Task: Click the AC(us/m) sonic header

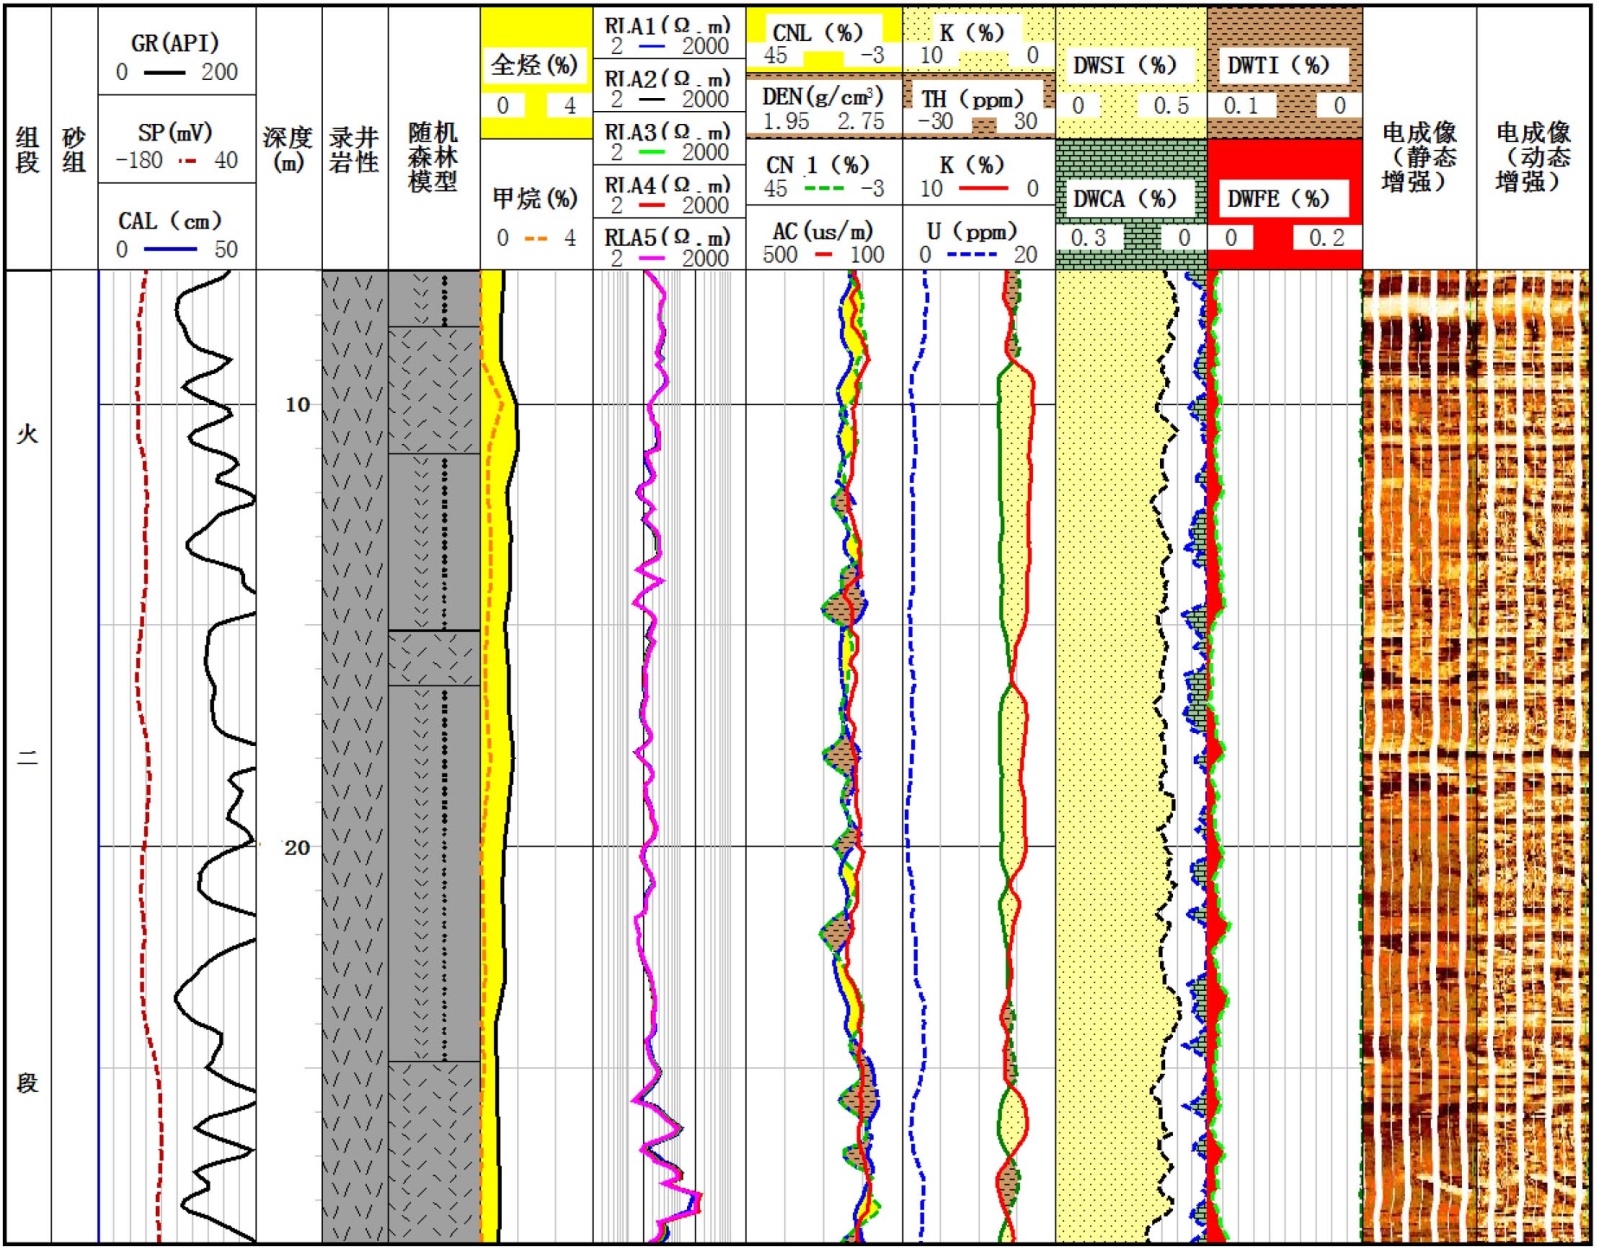Action: point(823,231)
